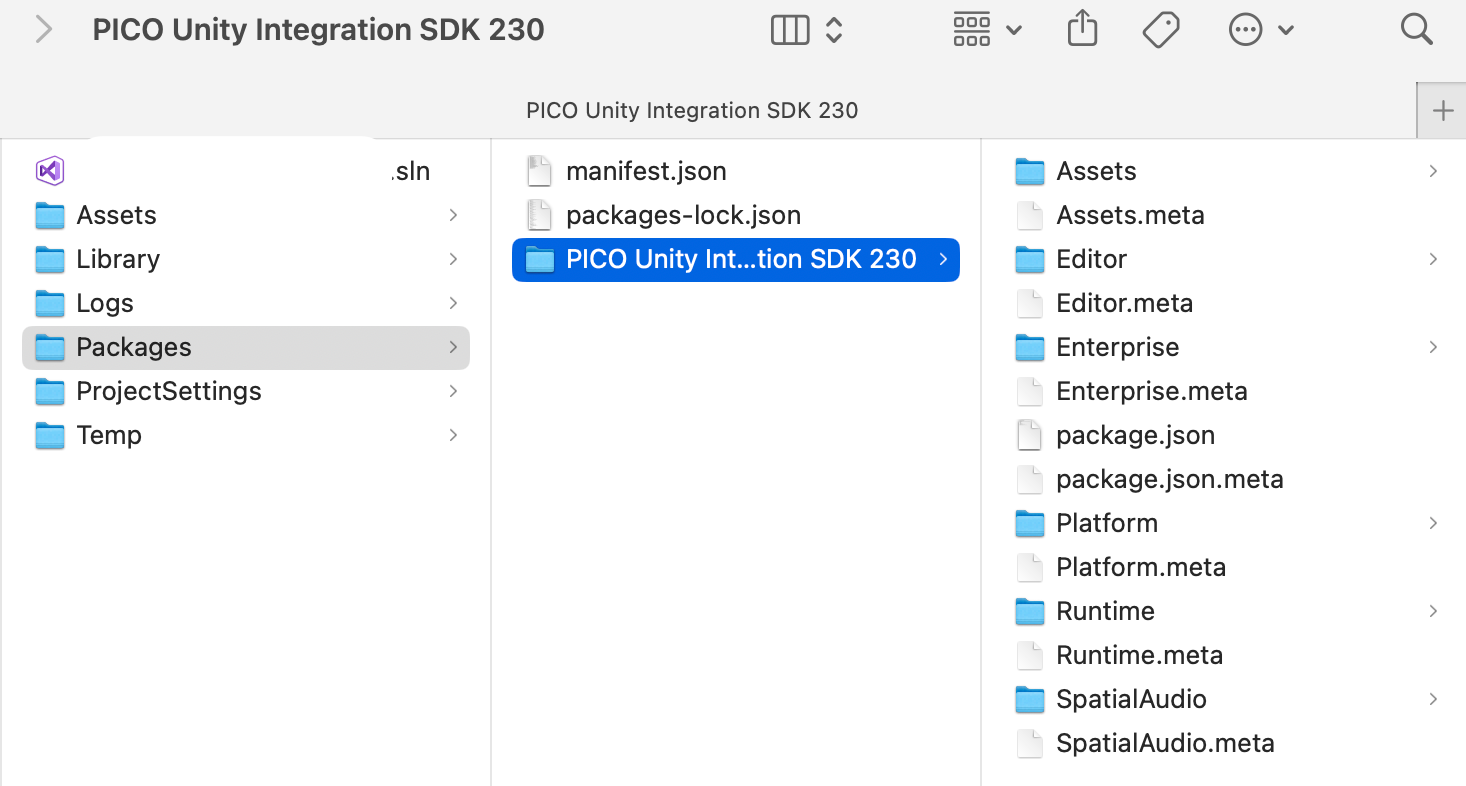
Task: Expand the Library folder chevron
Action: 454,259
